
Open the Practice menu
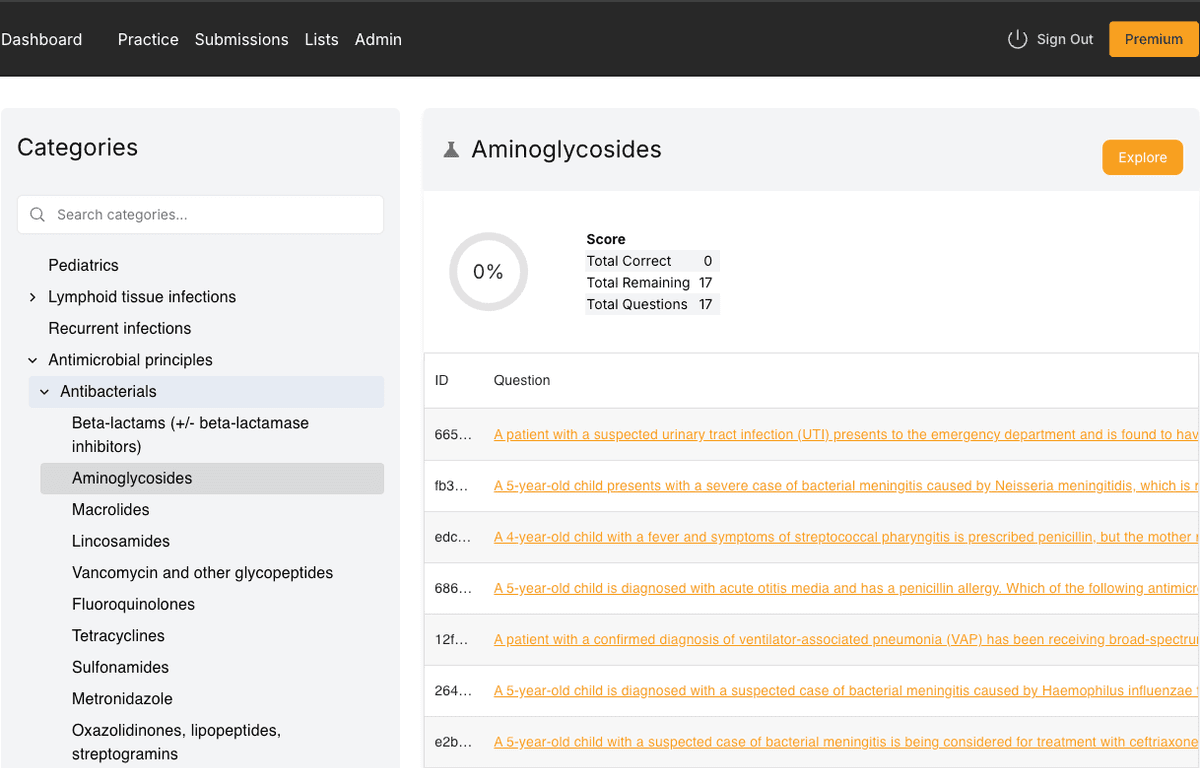click(x=148, y=39)
